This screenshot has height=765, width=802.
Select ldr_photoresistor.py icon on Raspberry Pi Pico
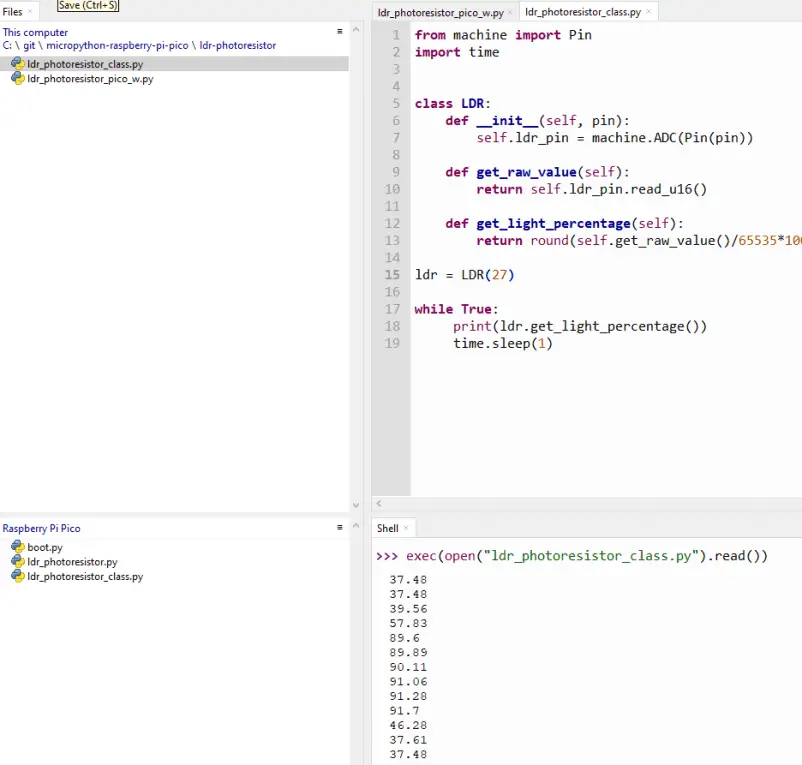coord(17,561)
